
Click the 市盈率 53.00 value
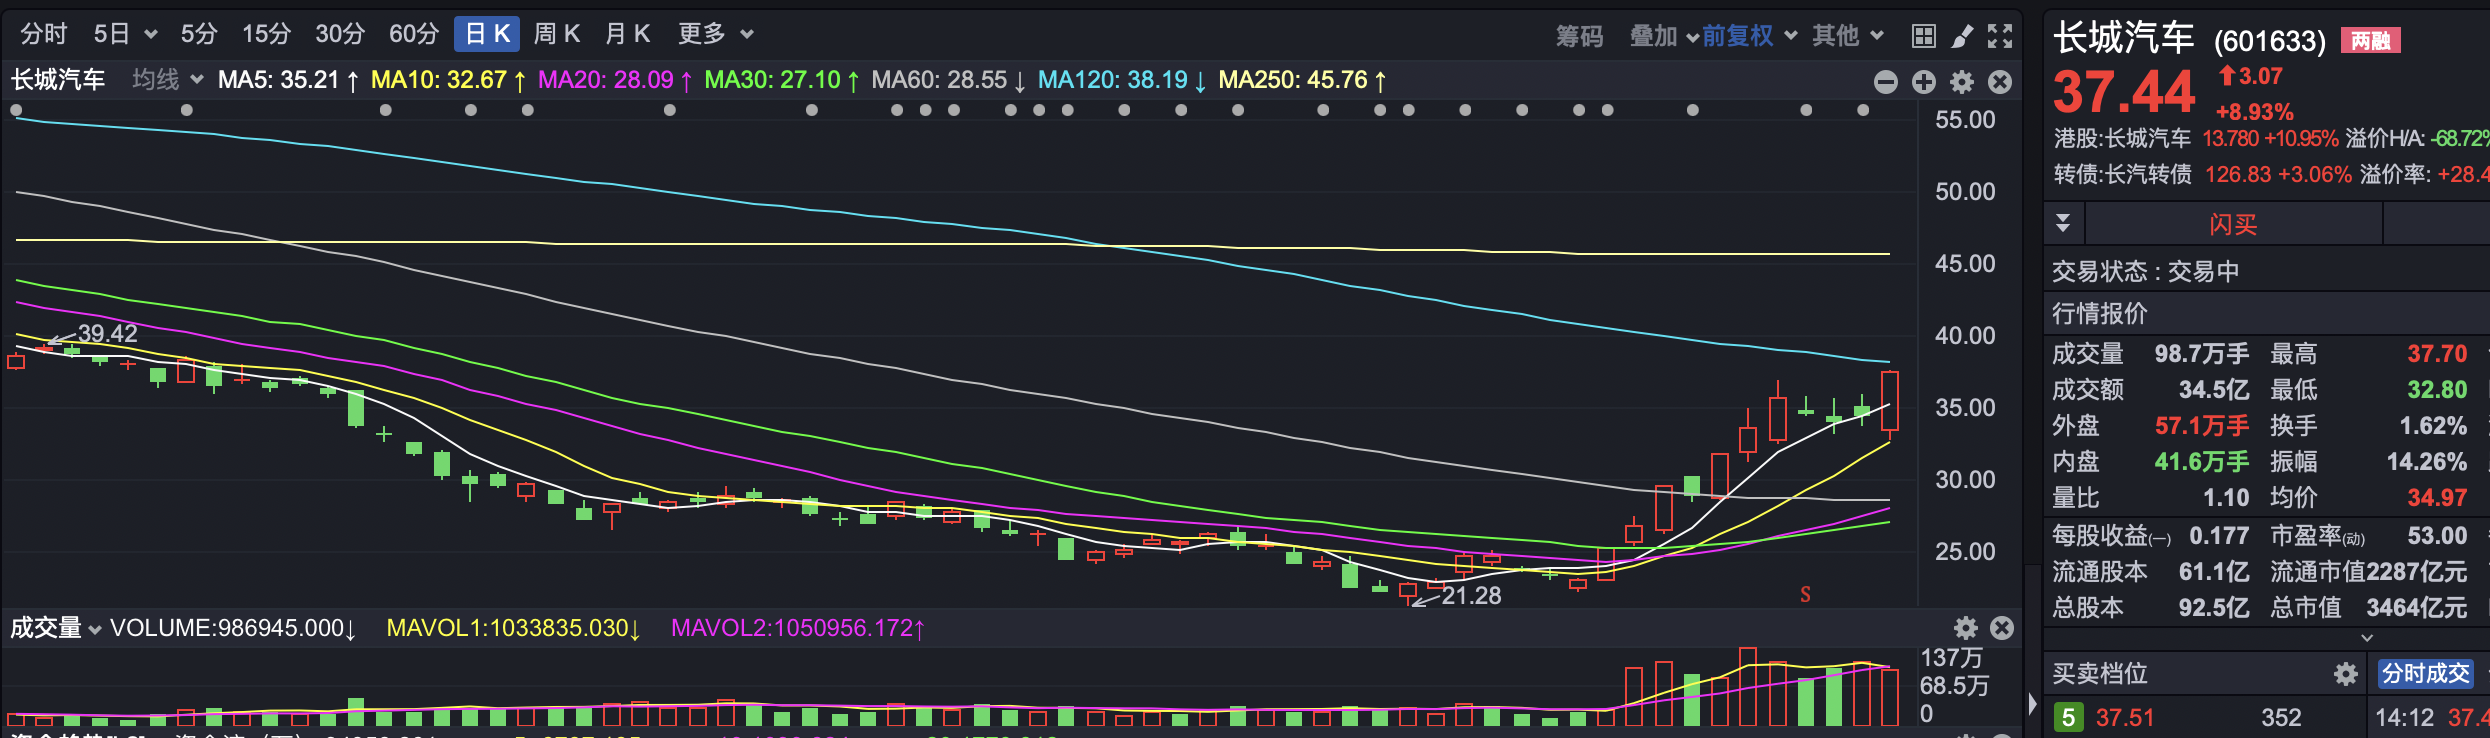click(2437, 536)
